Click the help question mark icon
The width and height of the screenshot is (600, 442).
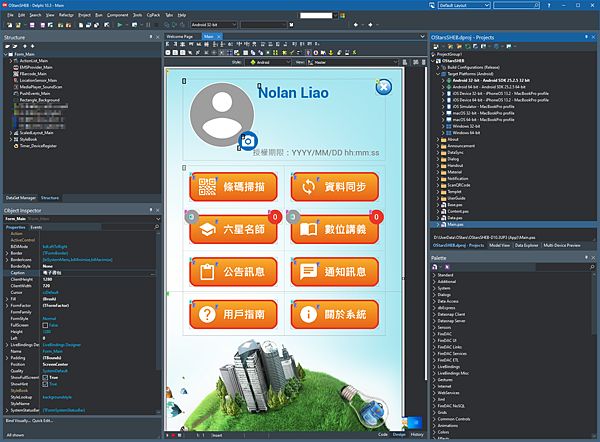pos(549,5)
